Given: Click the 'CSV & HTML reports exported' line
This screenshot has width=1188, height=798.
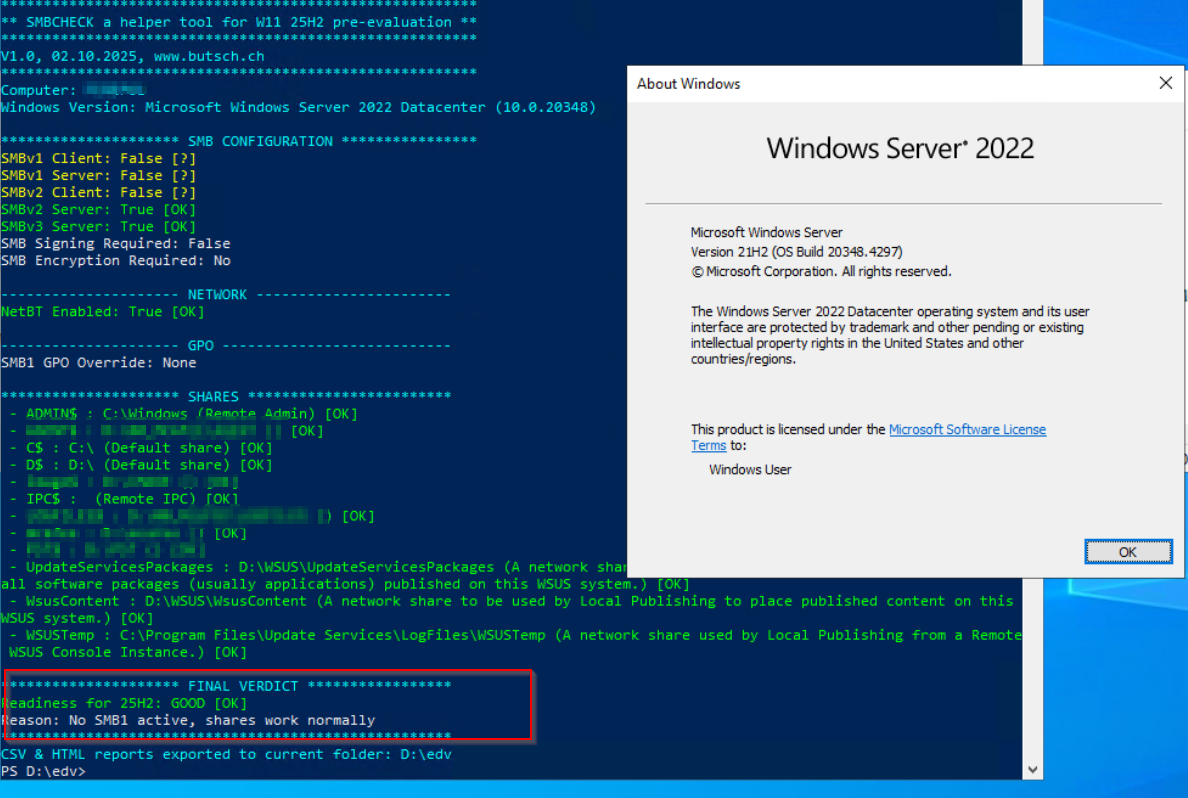Looking at the screenshot, I should click(226, 754).
